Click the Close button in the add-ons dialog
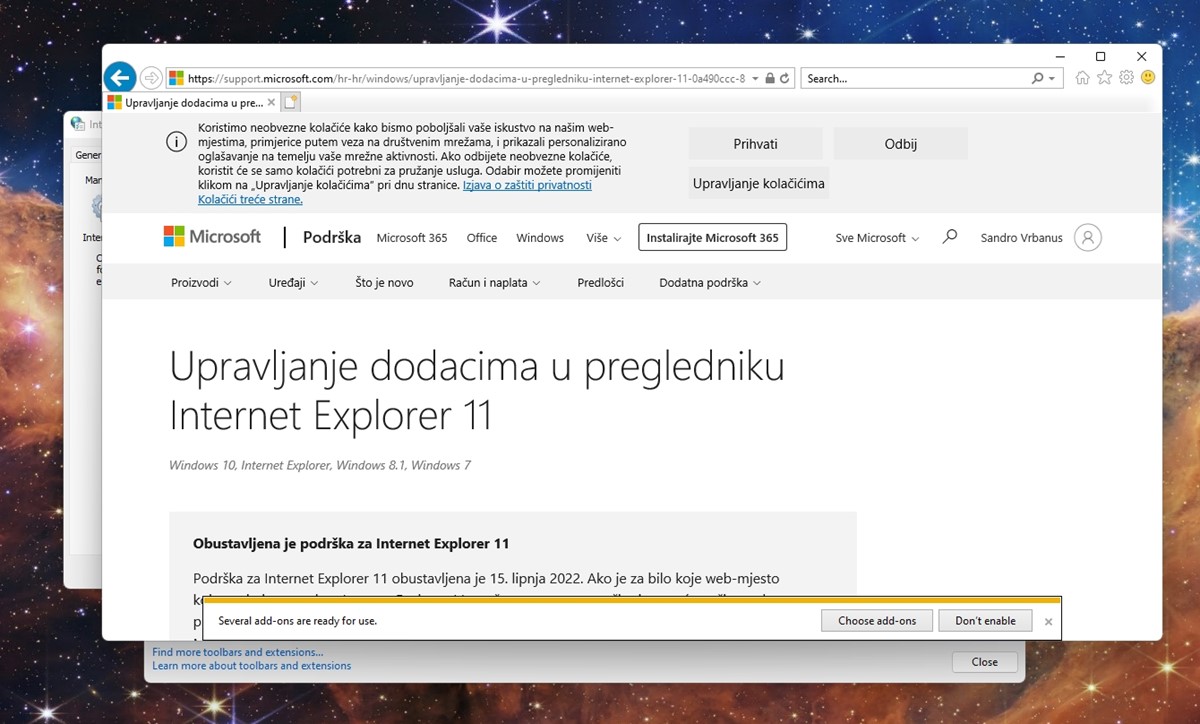The image size is (1200, 724). (x=985, y=662)
